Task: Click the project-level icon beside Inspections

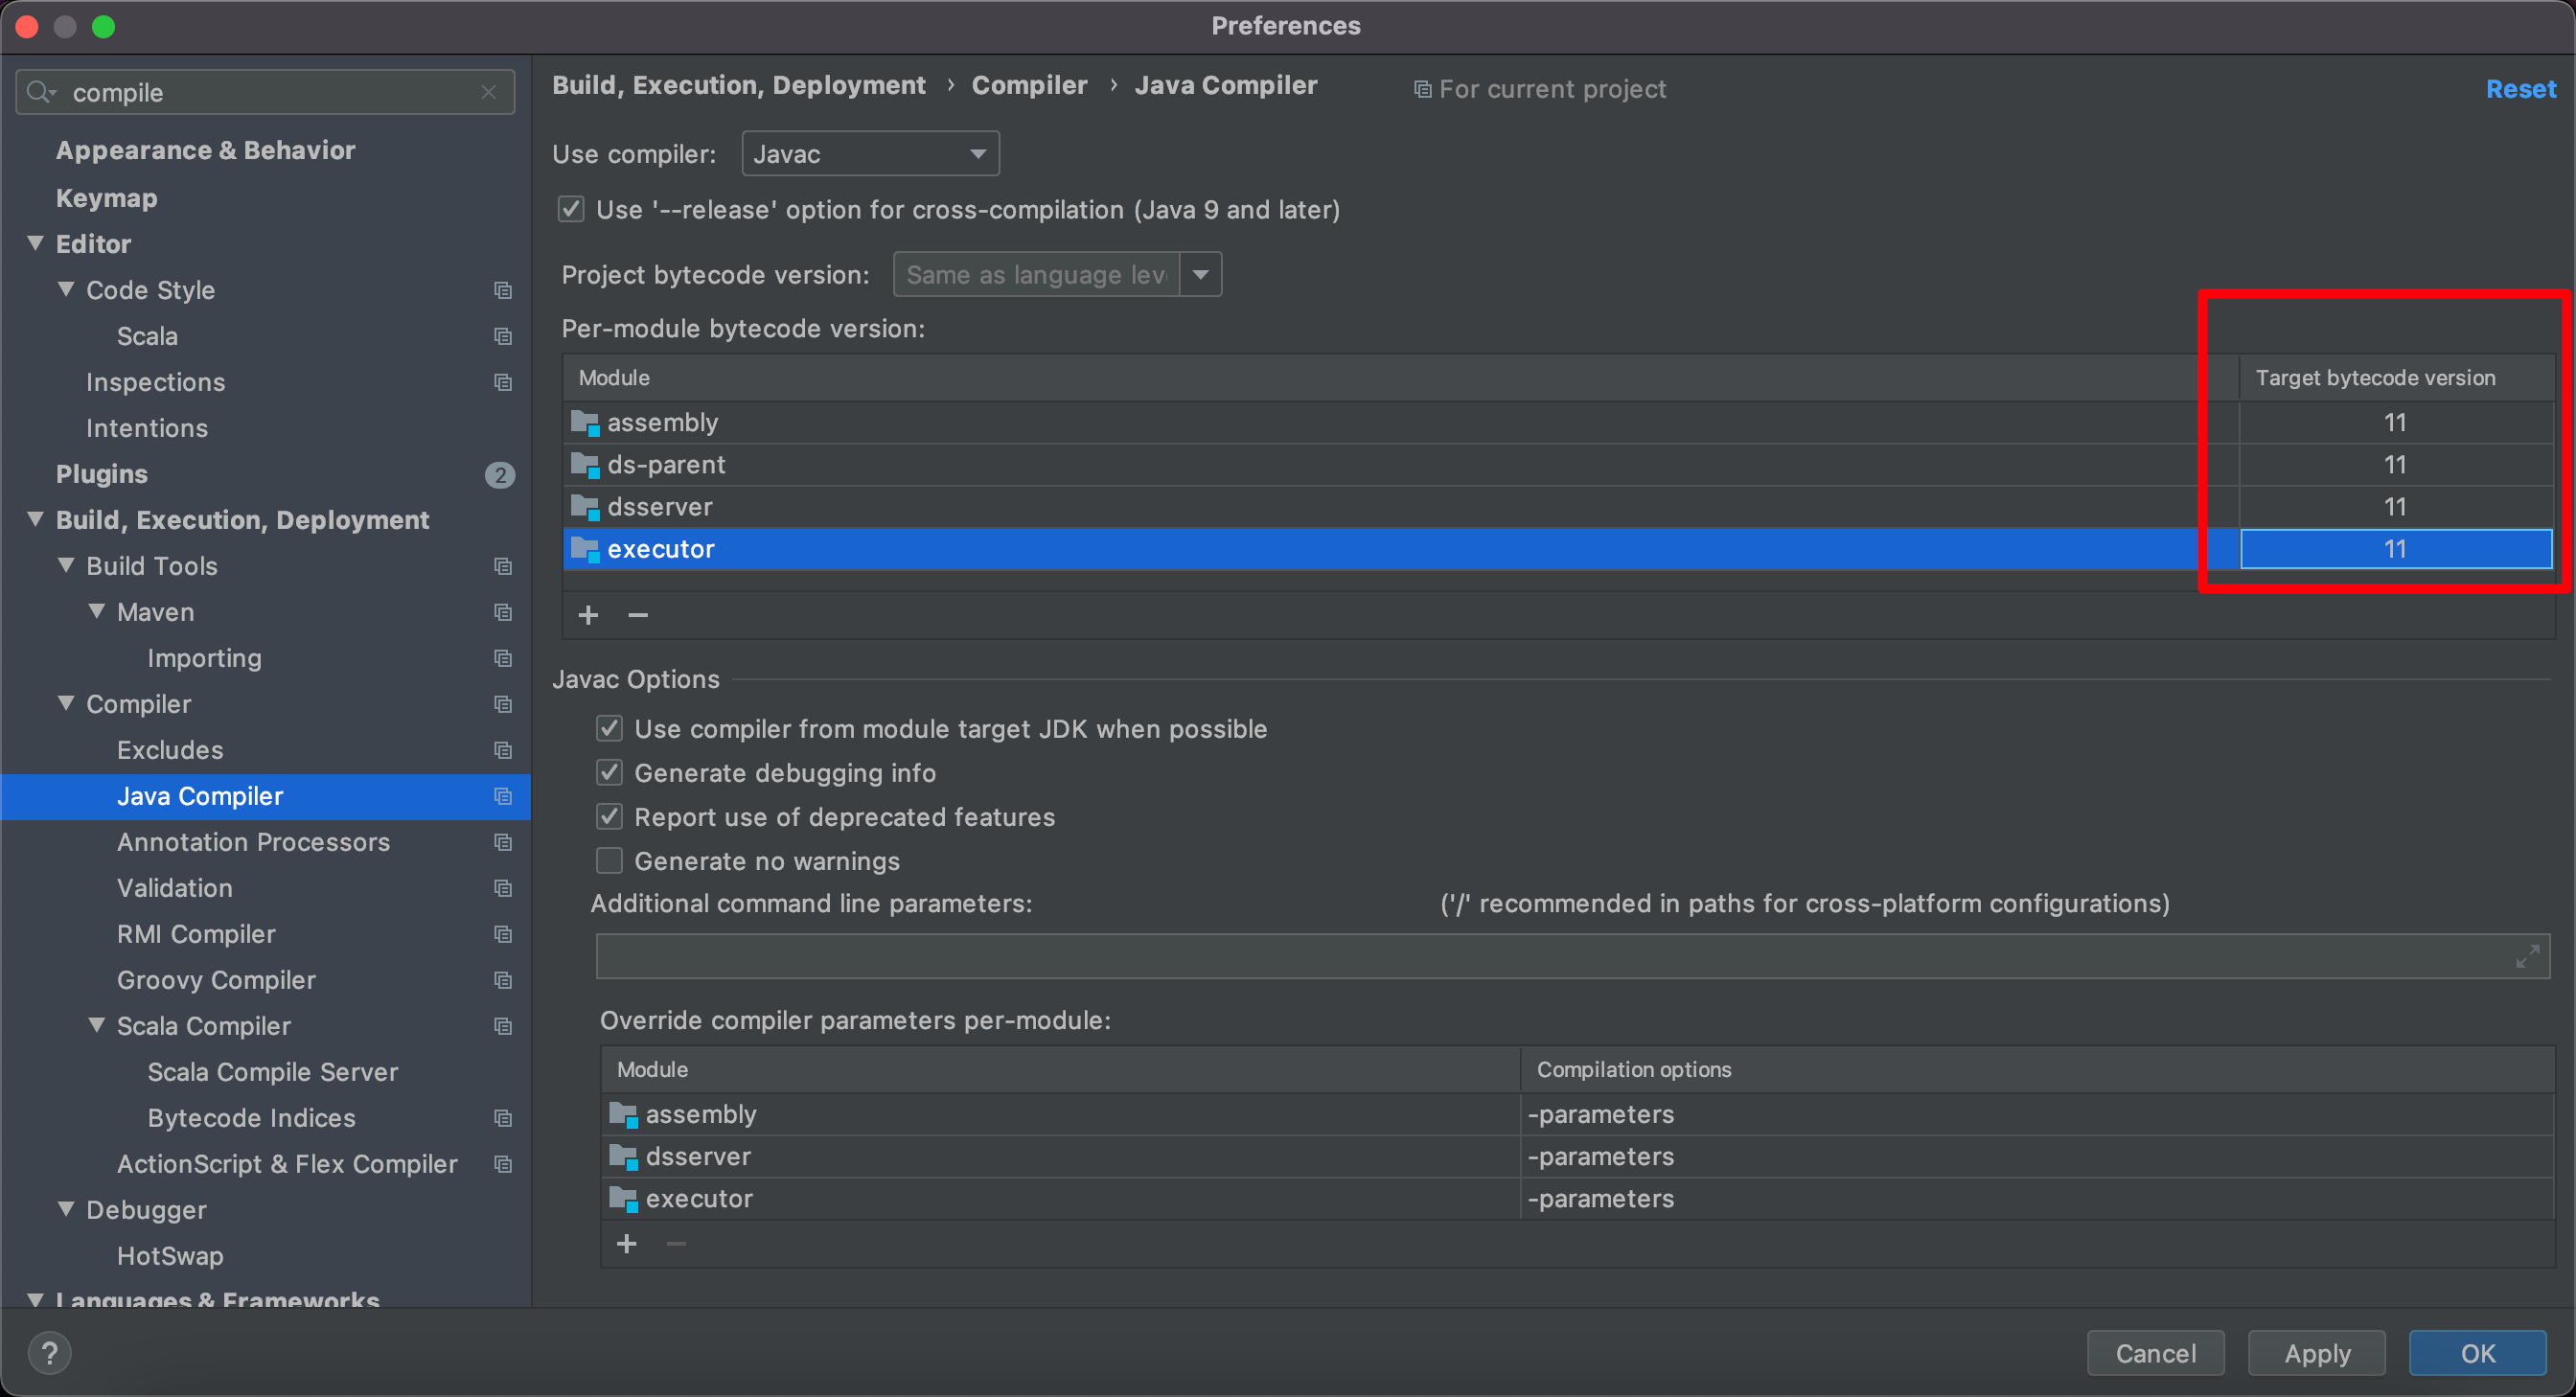Action: click(x=503, y=383)
